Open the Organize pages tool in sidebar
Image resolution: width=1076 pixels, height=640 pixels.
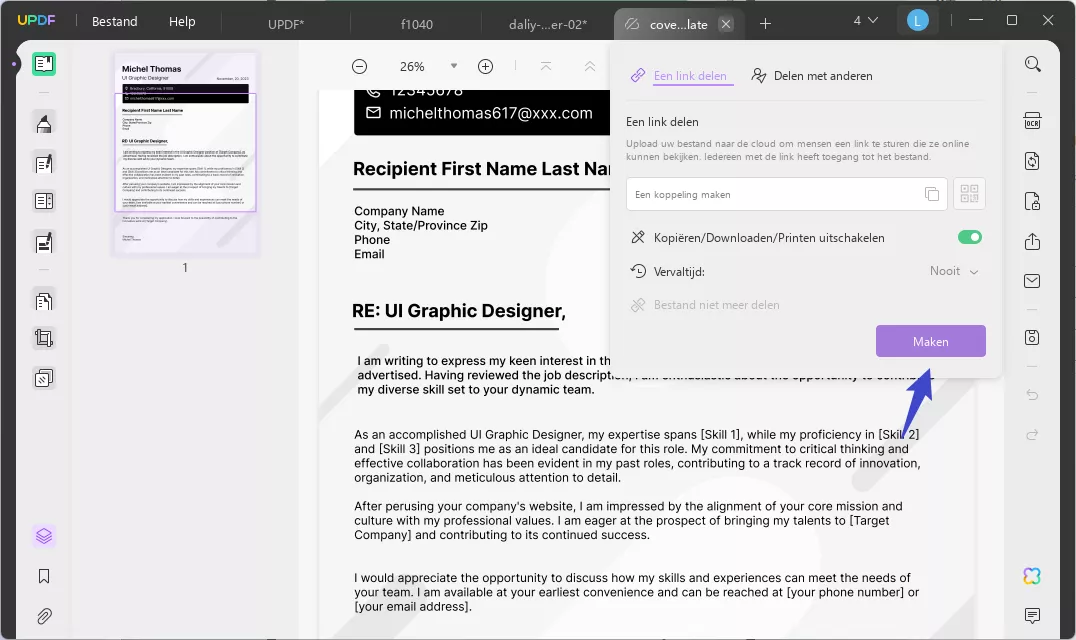click(x=44, y=201)
